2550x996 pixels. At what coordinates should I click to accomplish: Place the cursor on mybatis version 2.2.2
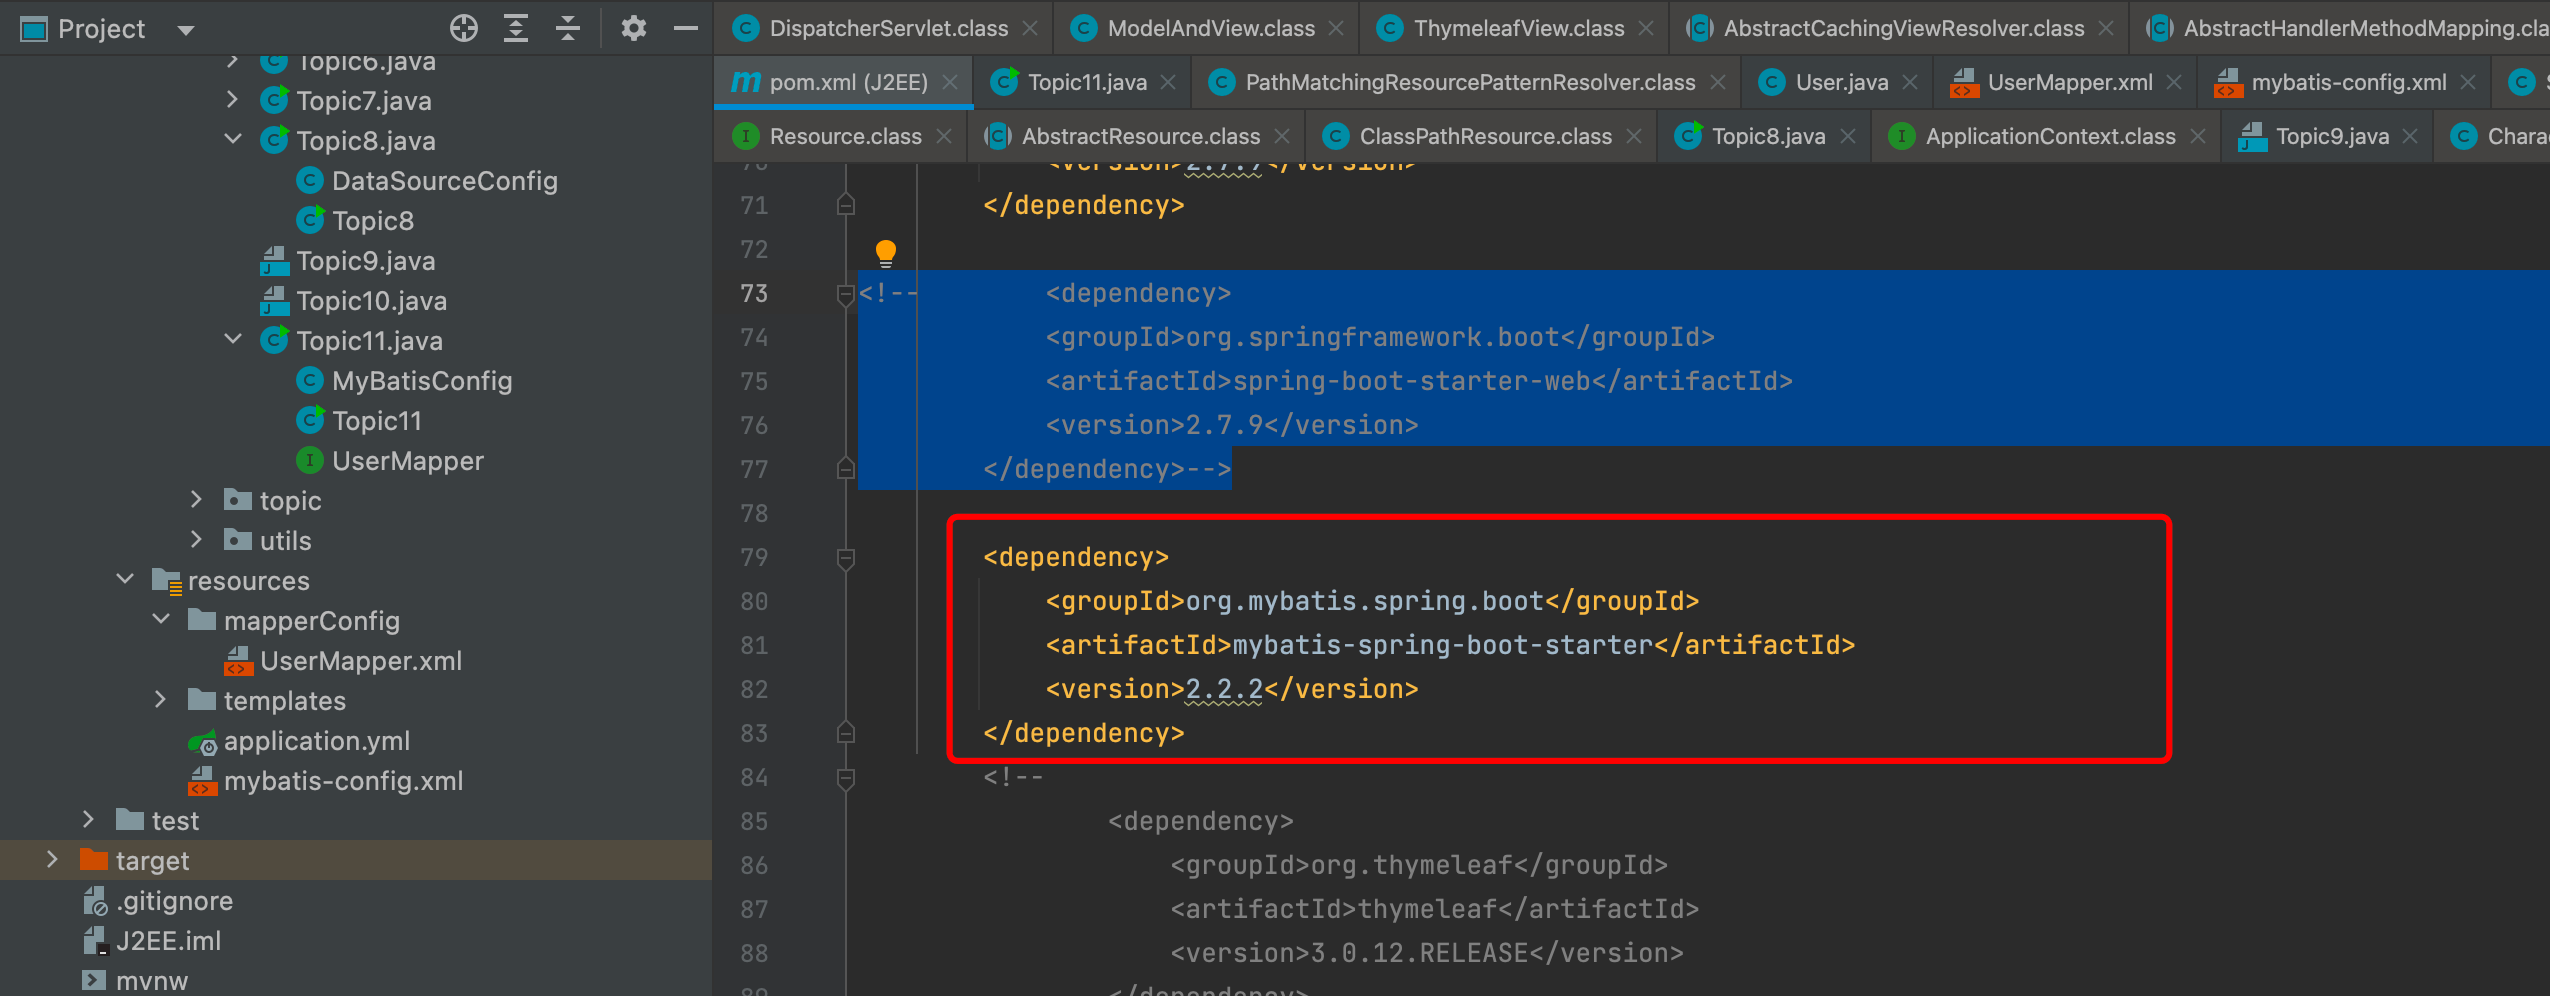point(1223,689)
